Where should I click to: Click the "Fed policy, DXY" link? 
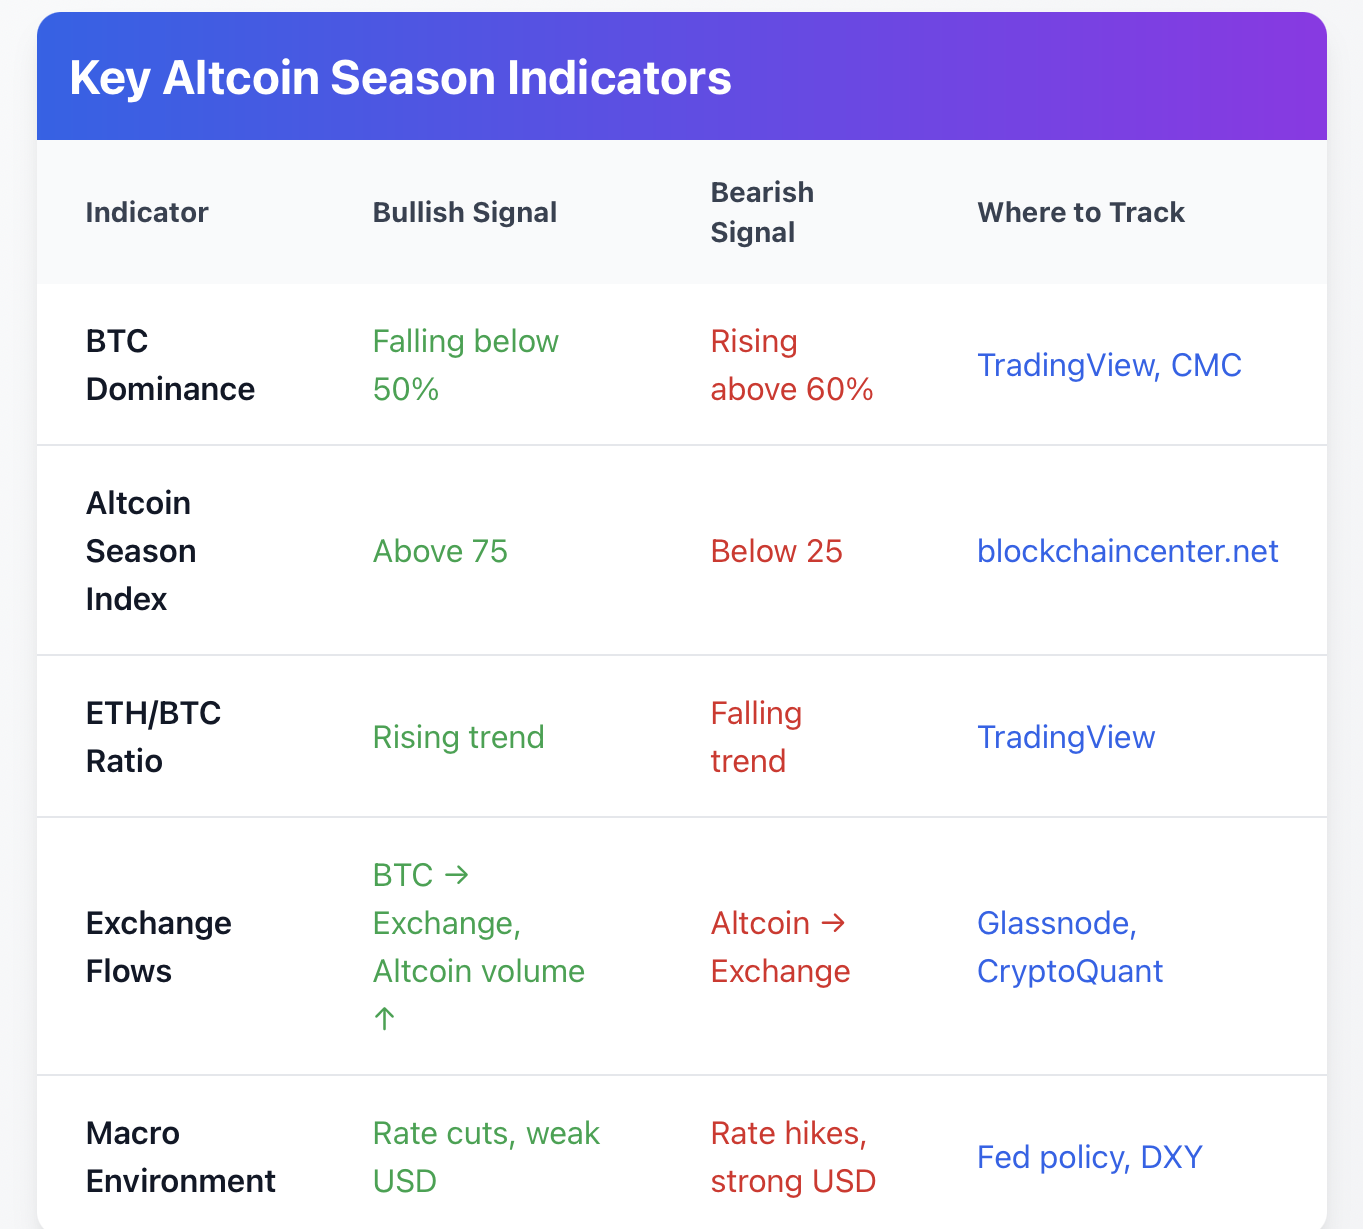tap(1089, 1157)
